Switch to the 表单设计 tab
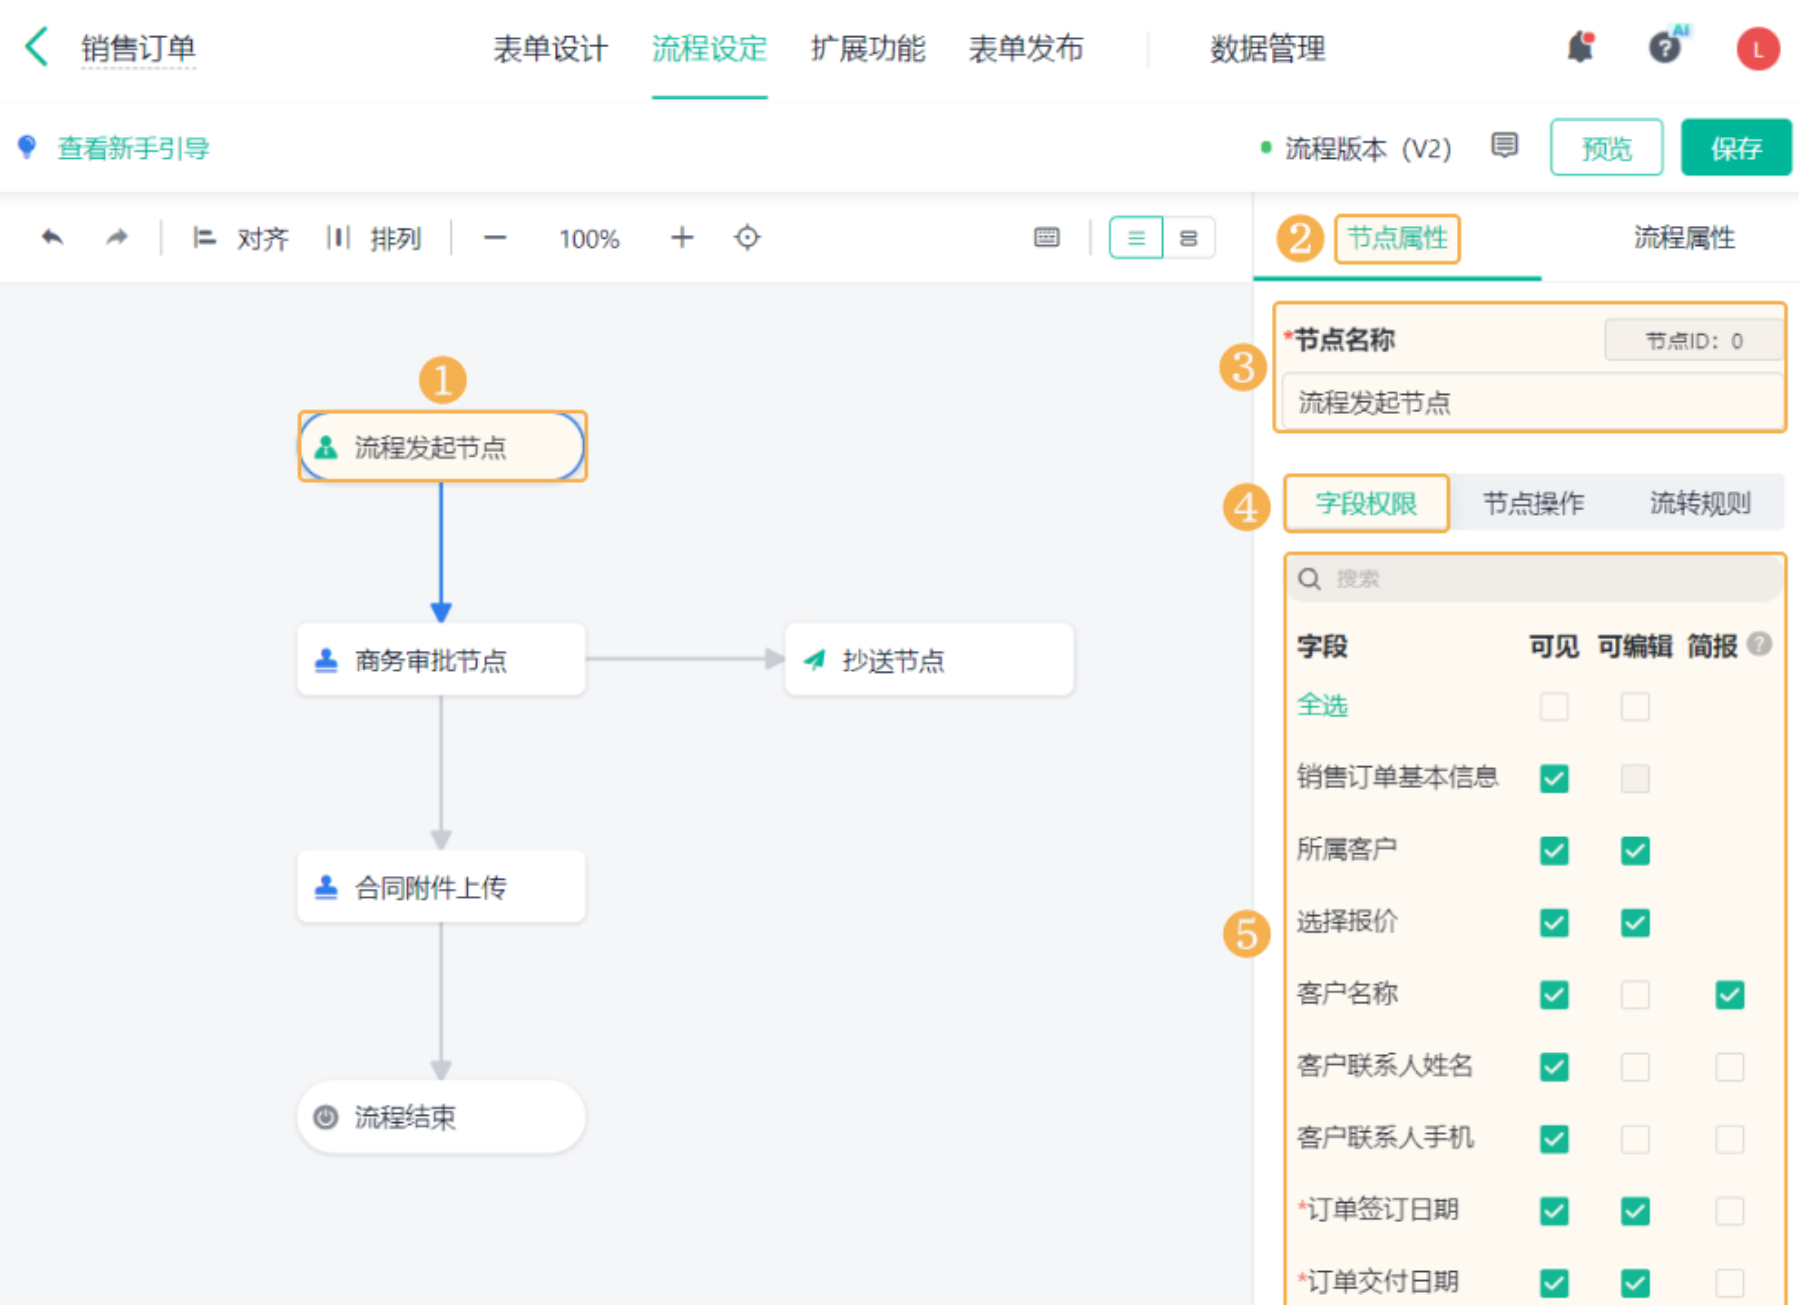1799x1305 pixels. click(550, 48)
